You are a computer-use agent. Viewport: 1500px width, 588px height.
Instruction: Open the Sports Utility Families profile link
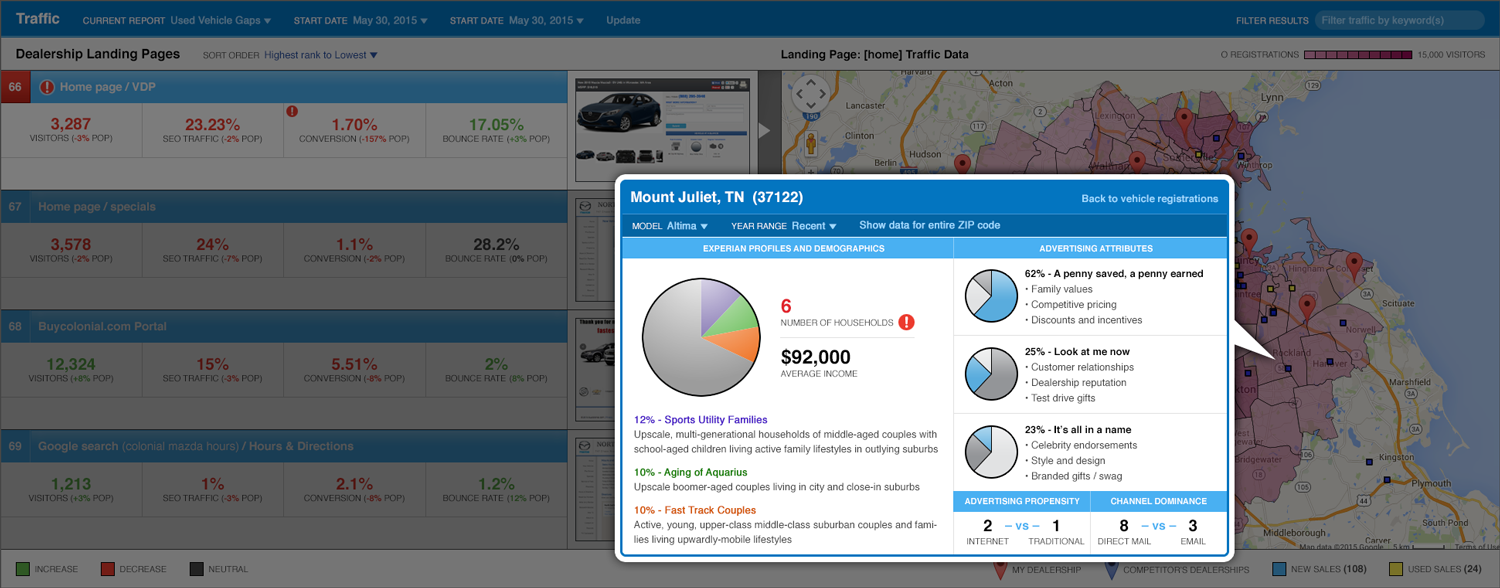click(x=701, y=420)
